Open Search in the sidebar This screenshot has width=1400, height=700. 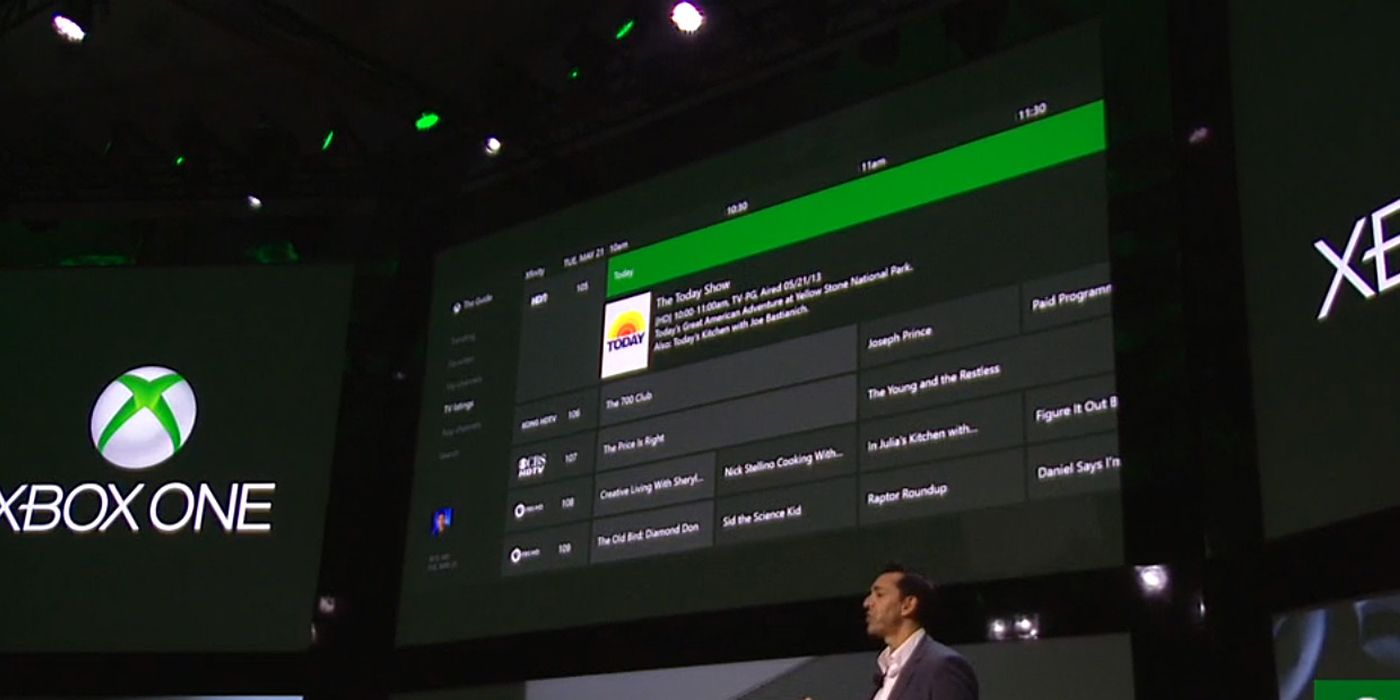[x=450, y=455]
